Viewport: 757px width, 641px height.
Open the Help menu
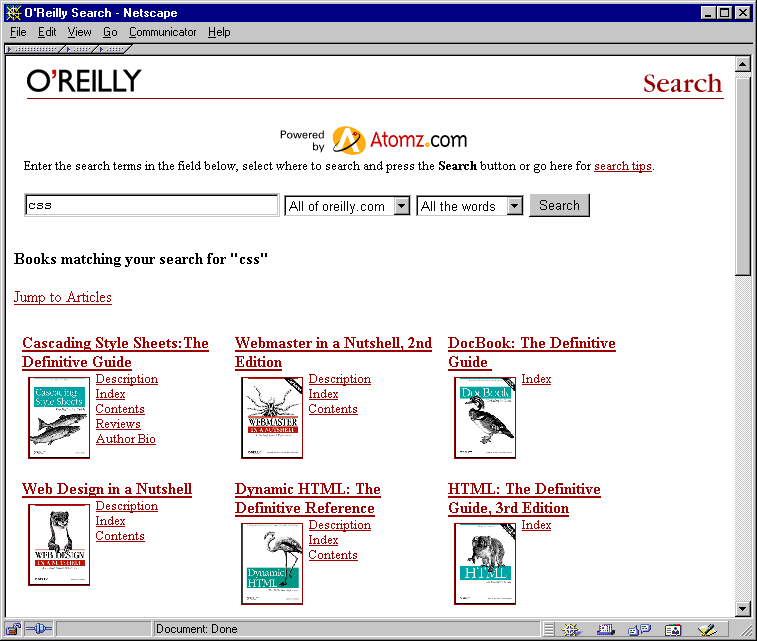point(219,32)
